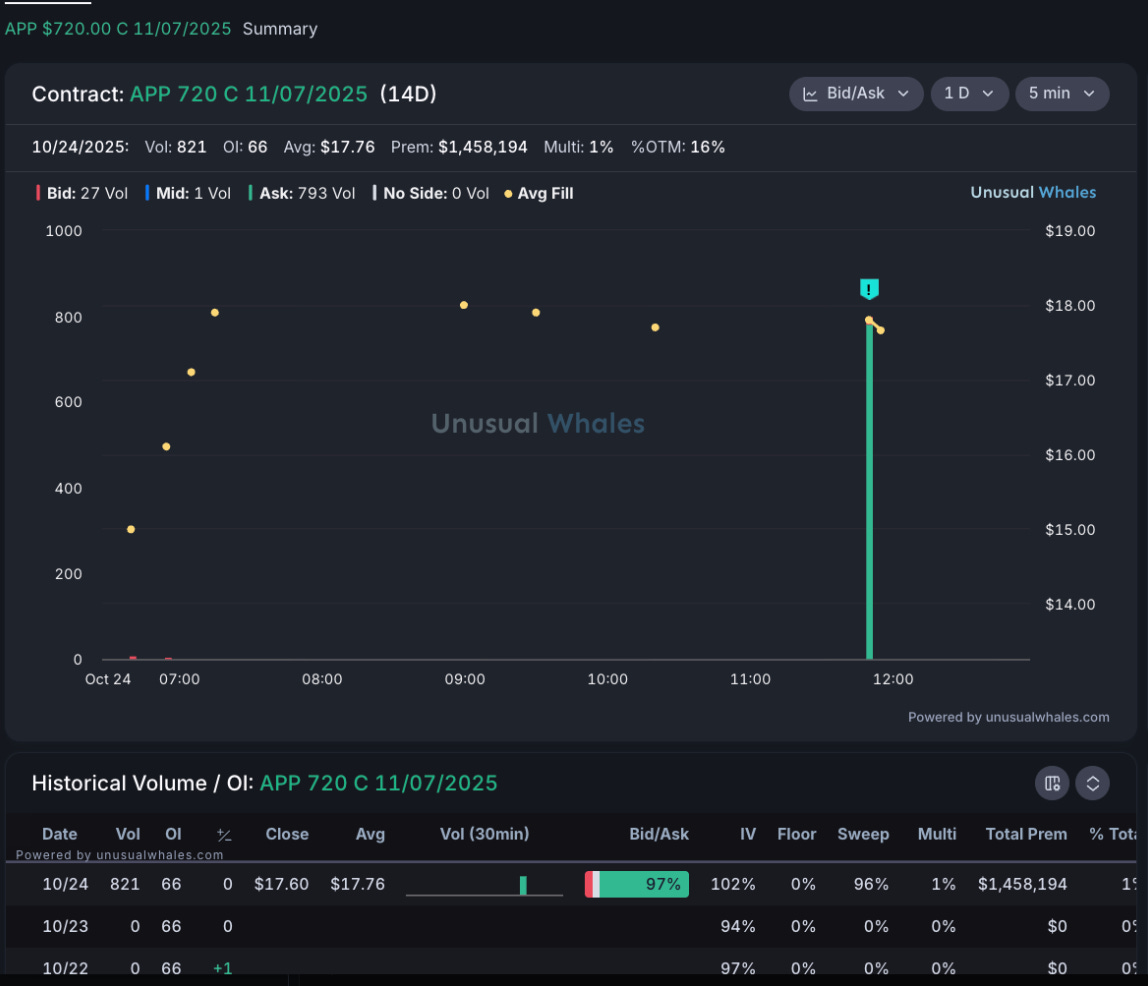
Task: Click Historical Volume contract link APP 720 C
Action: [x=379, y=783]
